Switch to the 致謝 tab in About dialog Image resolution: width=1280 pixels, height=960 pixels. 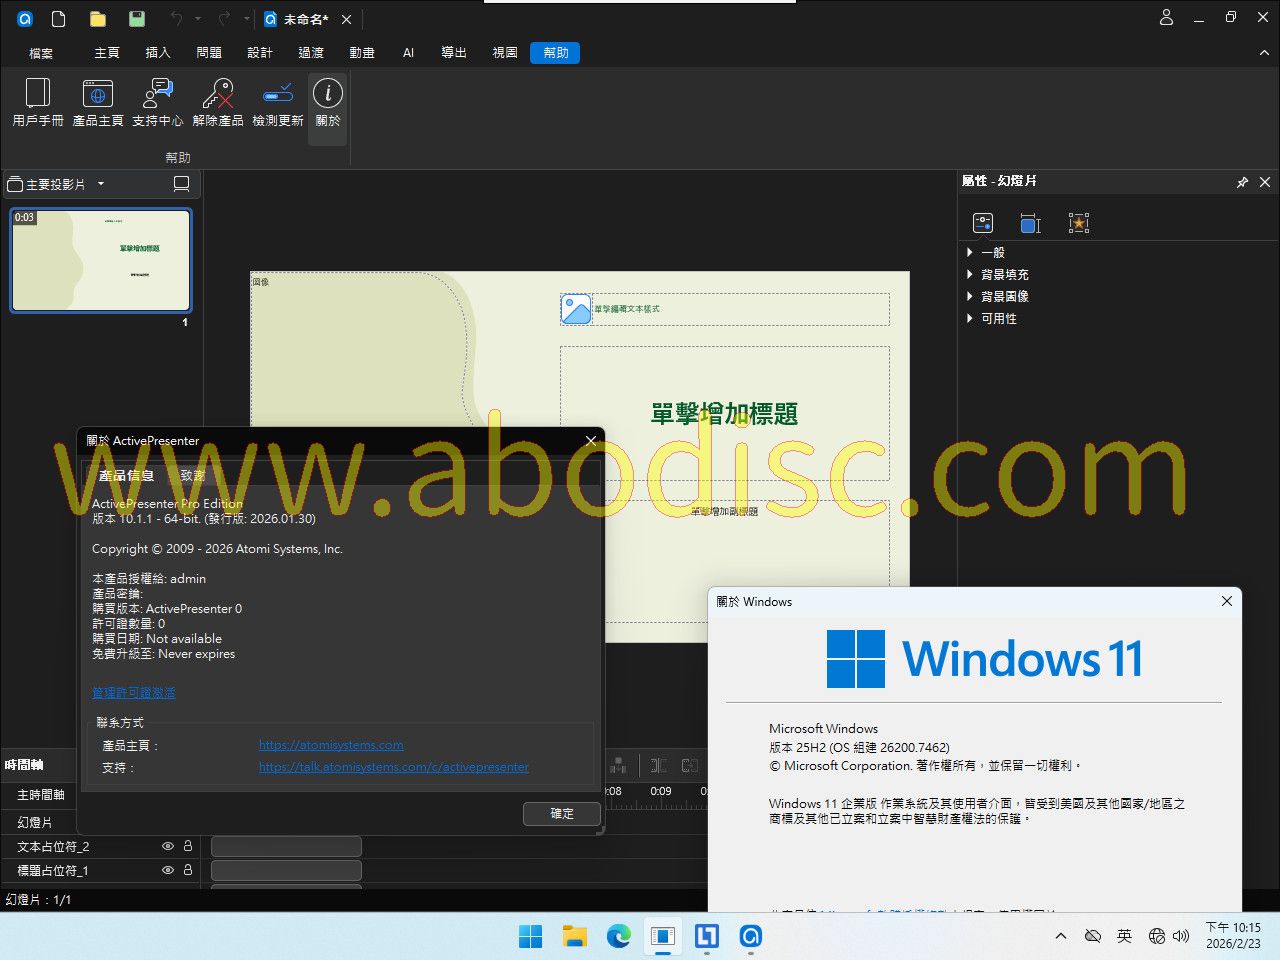pos(193,475)
